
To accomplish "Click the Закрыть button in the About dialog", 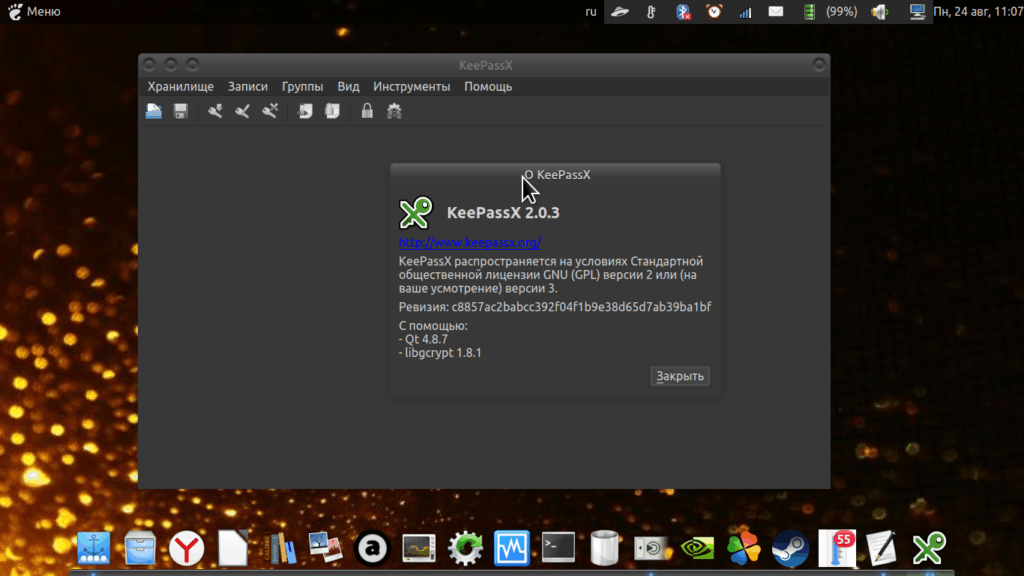I will [x=680, y=376].
